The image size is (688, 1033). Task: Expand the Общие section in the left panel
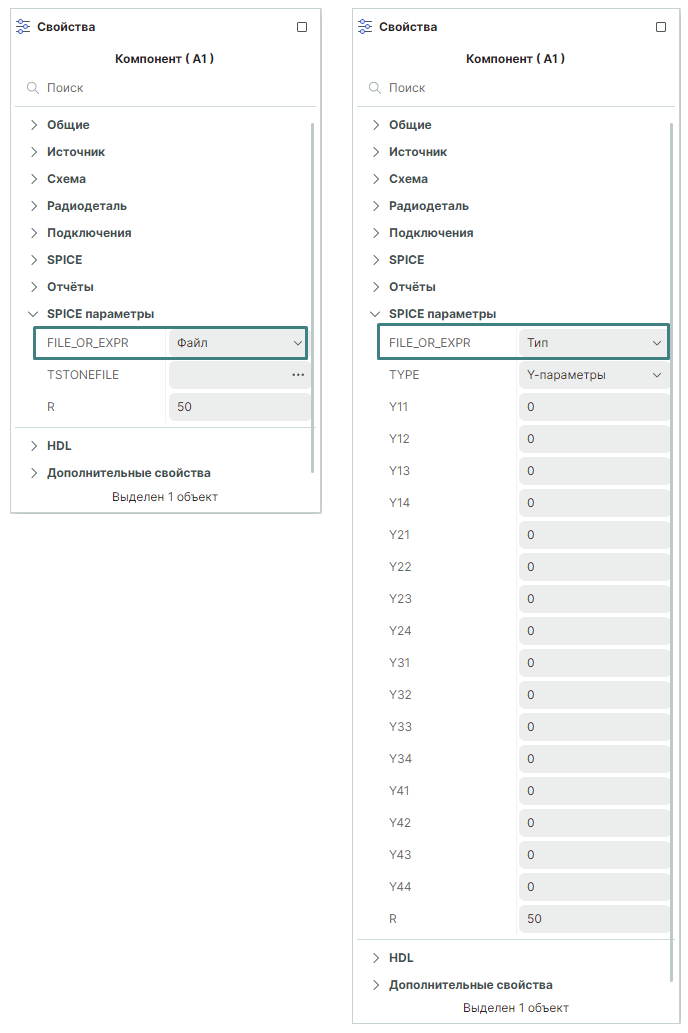(x=34, y=125)
